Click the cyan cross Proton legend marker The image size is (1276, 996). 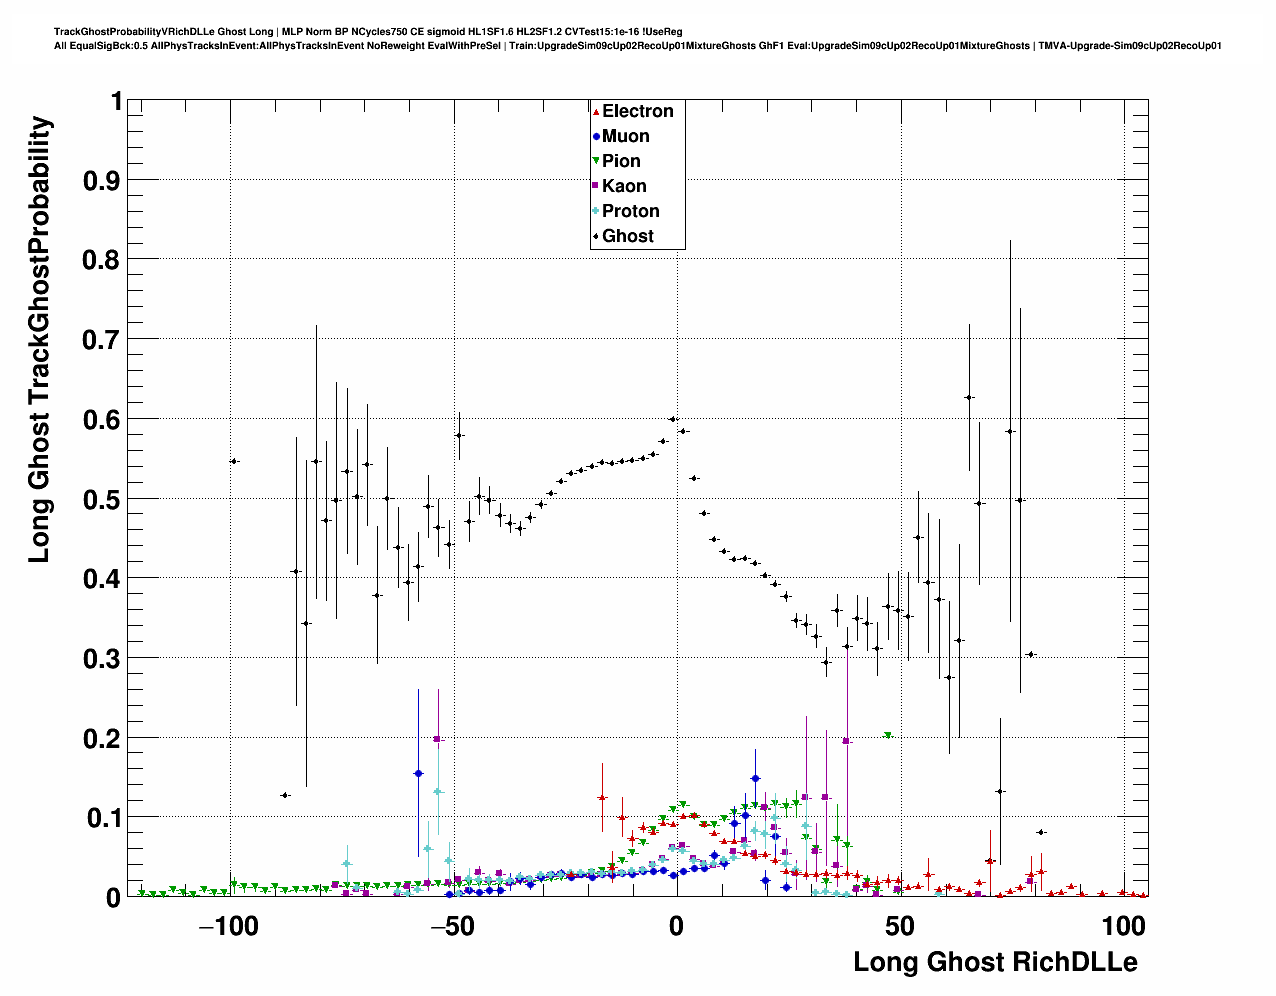(596, 211)
